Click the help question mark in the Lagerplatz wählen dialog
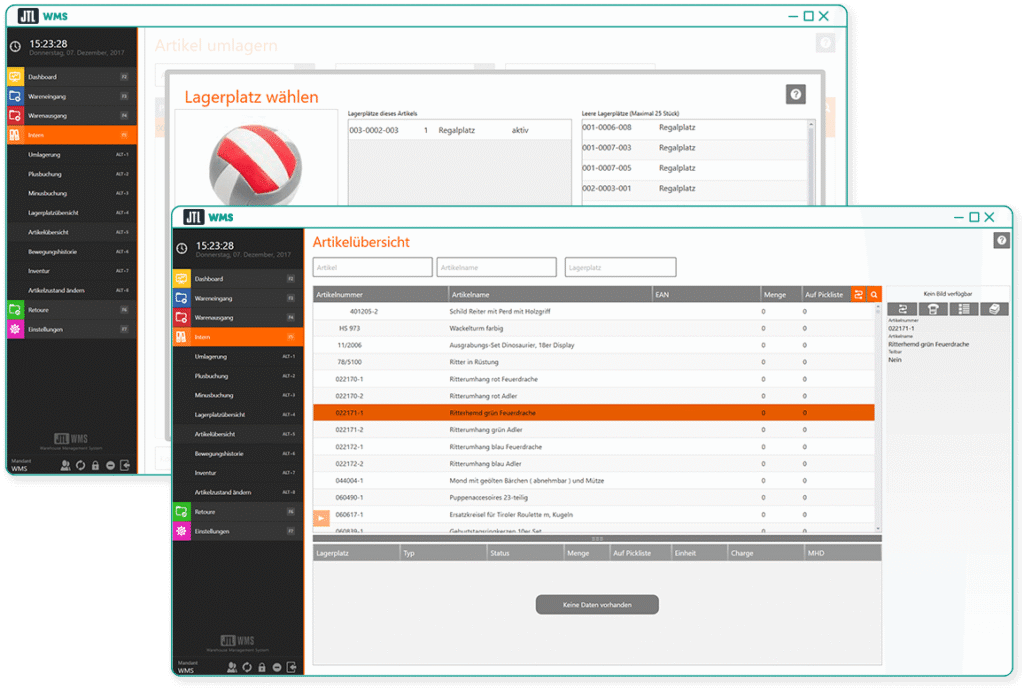Image resolution: width=1024 pixels, height=689 pixels. [x=795, y=94]
